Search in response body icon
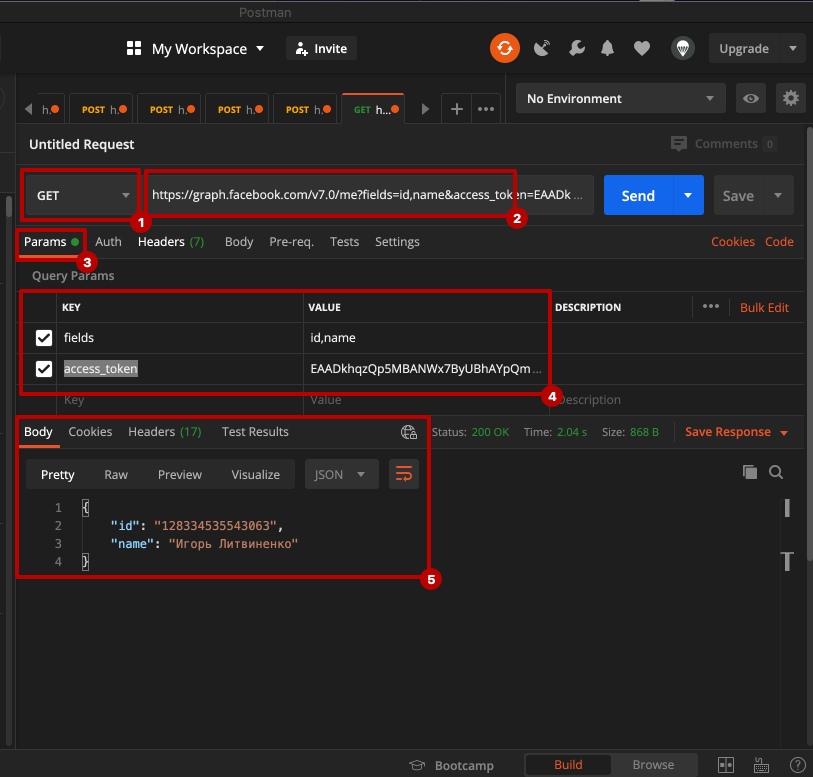Screen dimensions: 813x777 [x=776, y=472]
